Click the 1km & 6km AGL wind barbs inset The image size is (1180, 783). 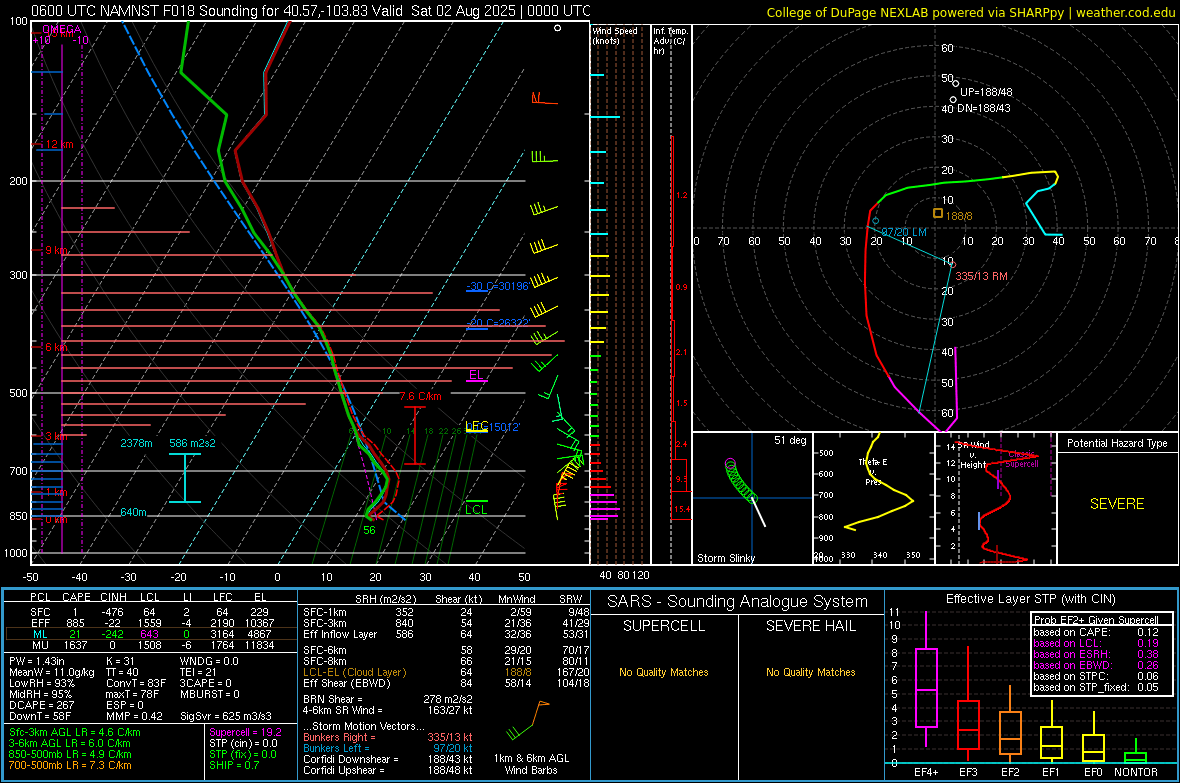pos(531,721)
